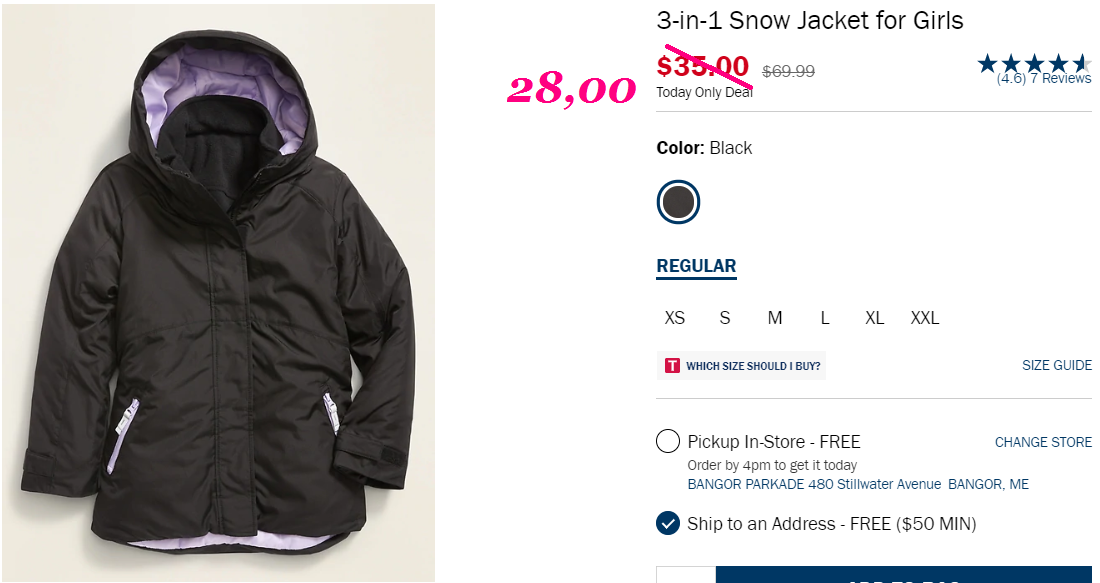Viewport: 1100px width, 583px height.
Task: Click the black snow jacket product image
Action: tap(218, 293)
